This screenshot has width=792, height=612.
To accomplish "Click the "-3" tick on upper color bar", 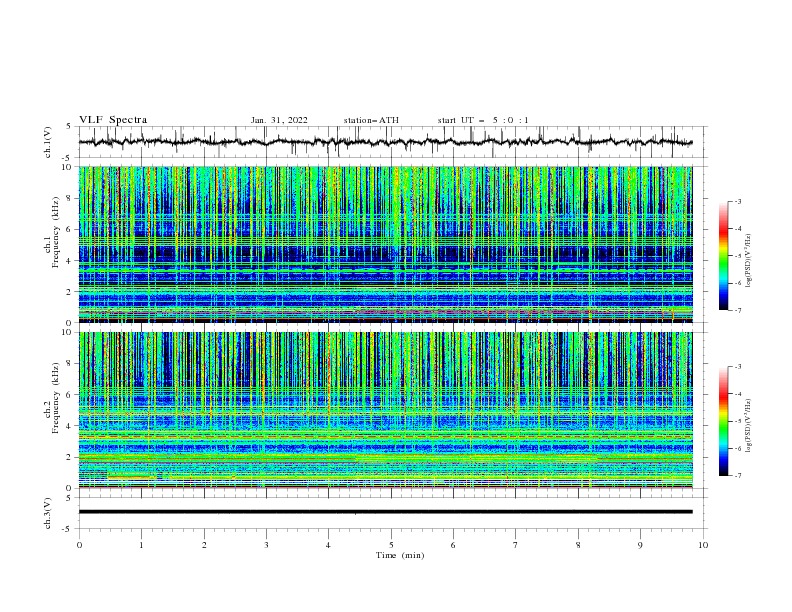I will [x=738, y=201].
